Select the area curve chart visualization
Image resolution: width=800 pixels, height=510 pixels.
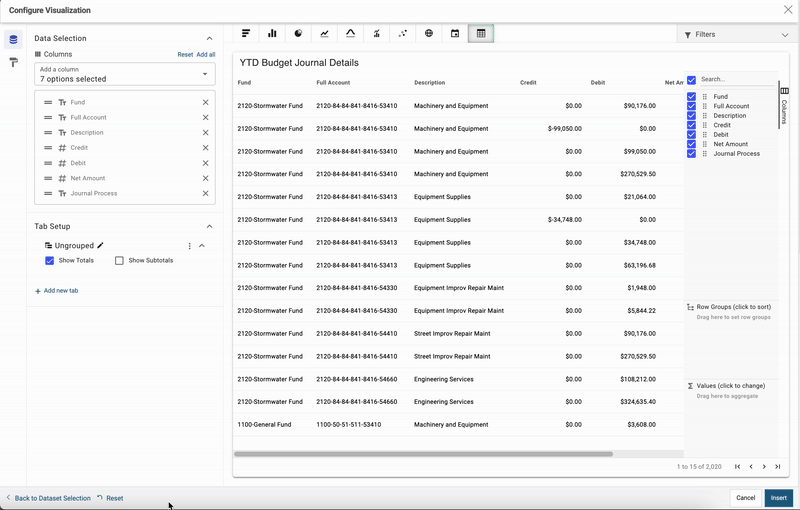click(x=351, y=34)
